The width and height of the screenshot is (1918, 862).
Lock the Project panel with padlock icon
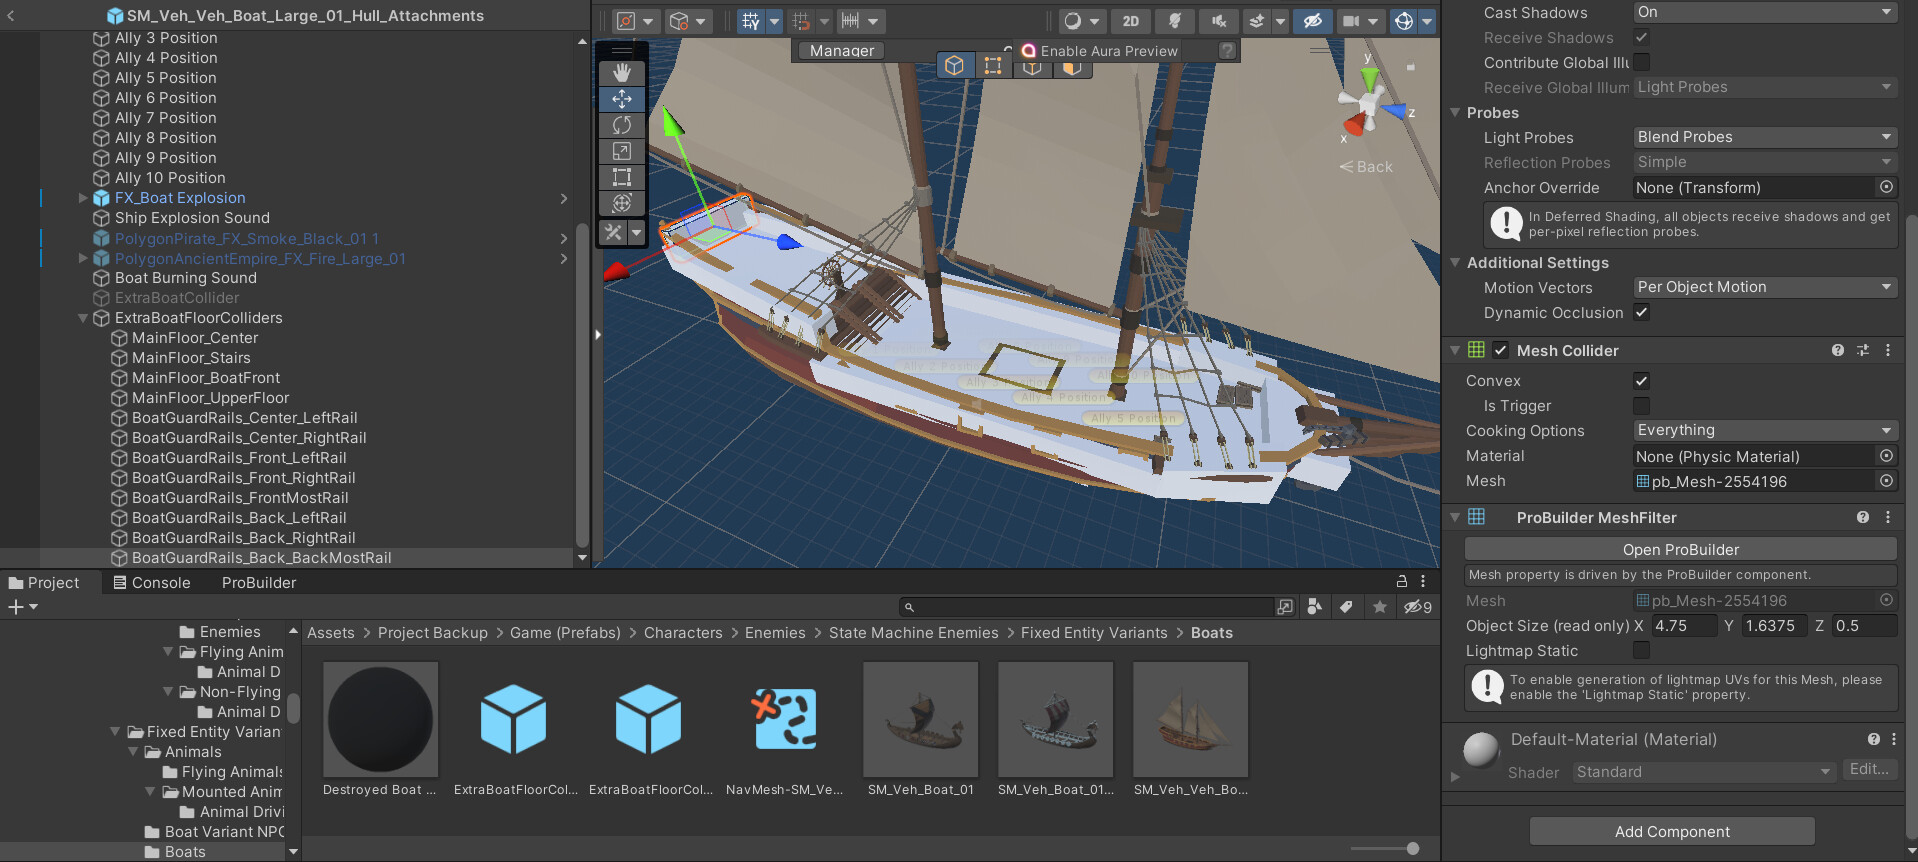1401,581
